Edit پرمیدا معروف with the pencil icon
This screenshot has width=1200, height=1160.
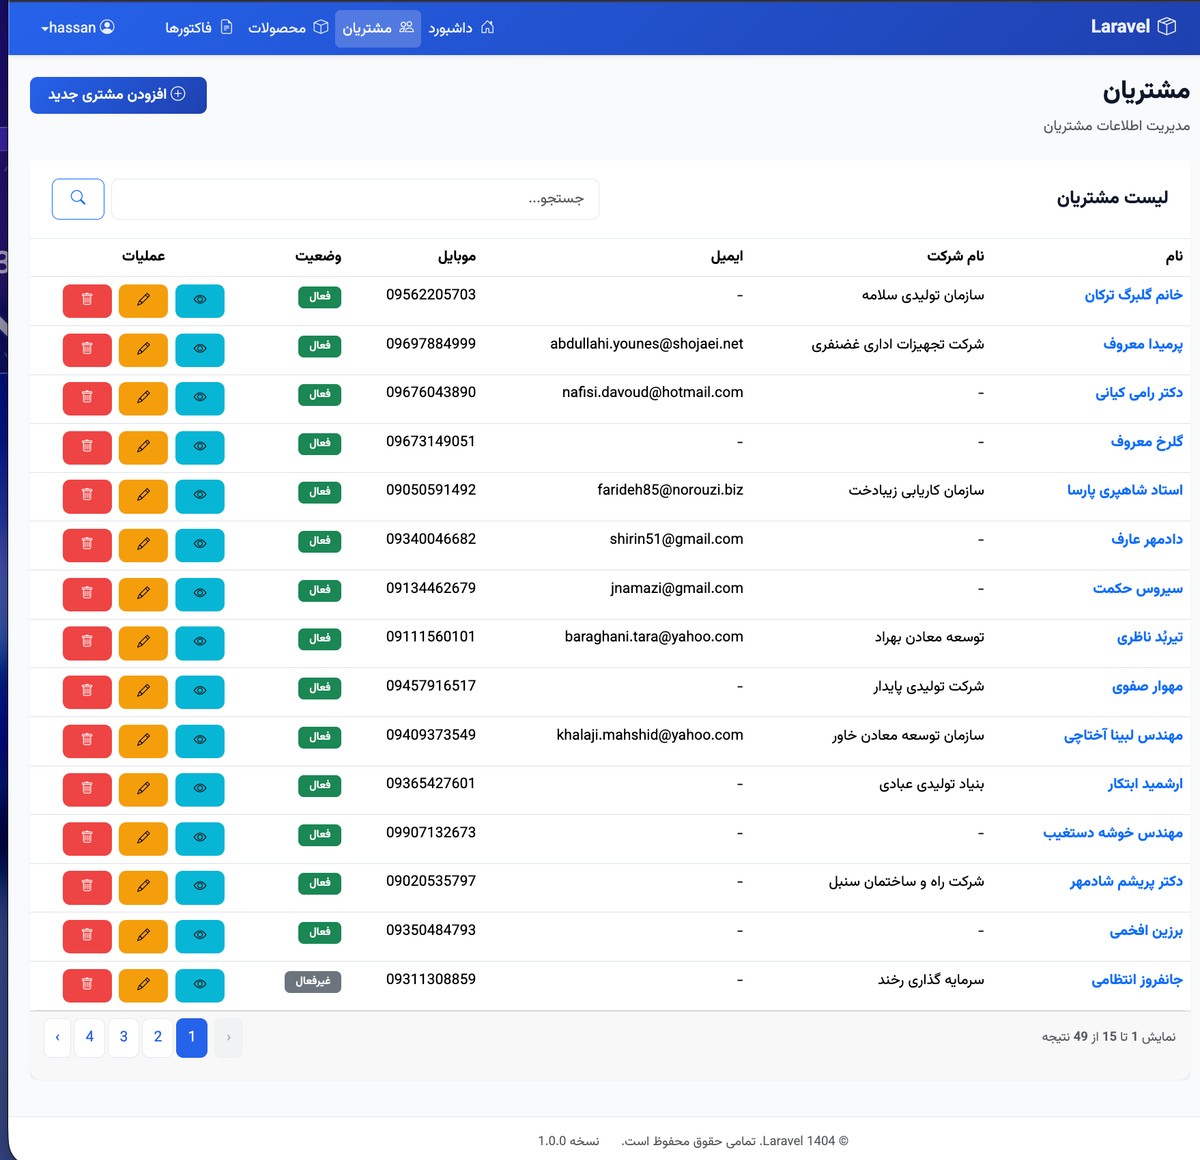(143, 349)
